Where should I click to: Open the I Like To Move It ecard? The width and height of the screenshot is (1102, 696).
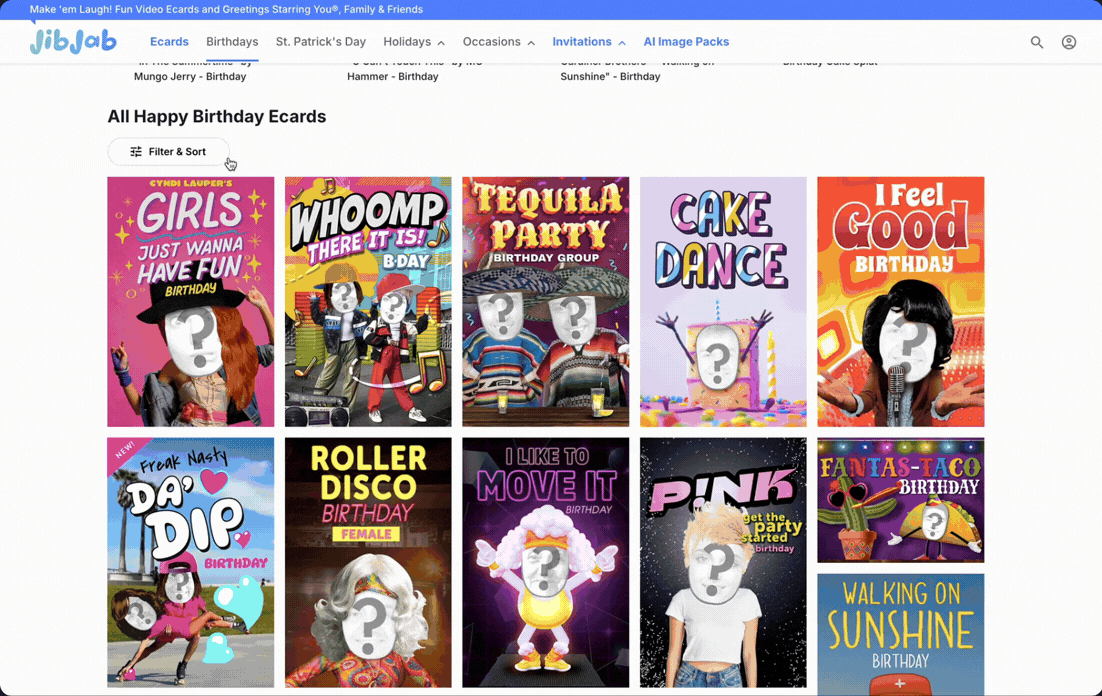545,562
